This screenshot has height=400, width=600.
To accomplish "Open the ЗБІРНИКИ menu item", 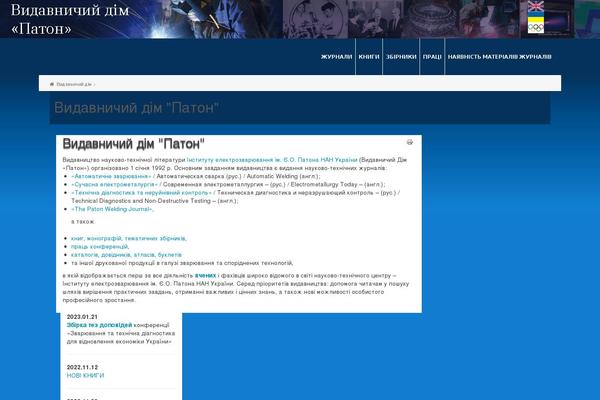I will click(401, 57).
